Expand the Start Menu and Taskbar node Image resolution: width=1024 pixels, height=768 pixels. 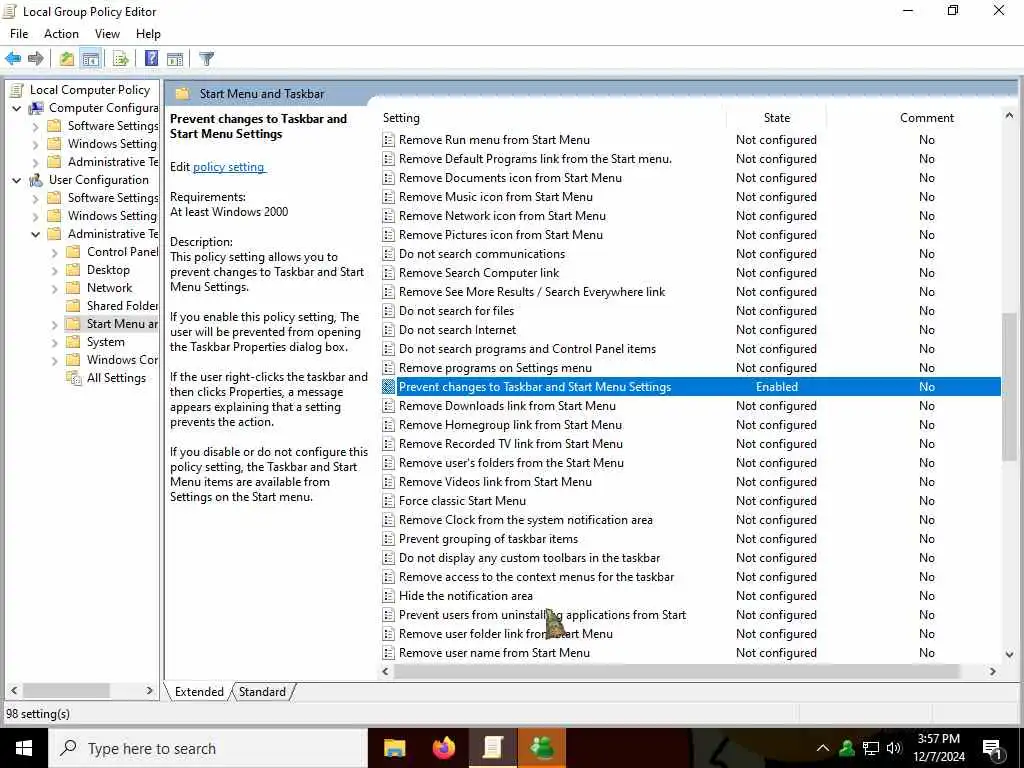tap(55, 324)
